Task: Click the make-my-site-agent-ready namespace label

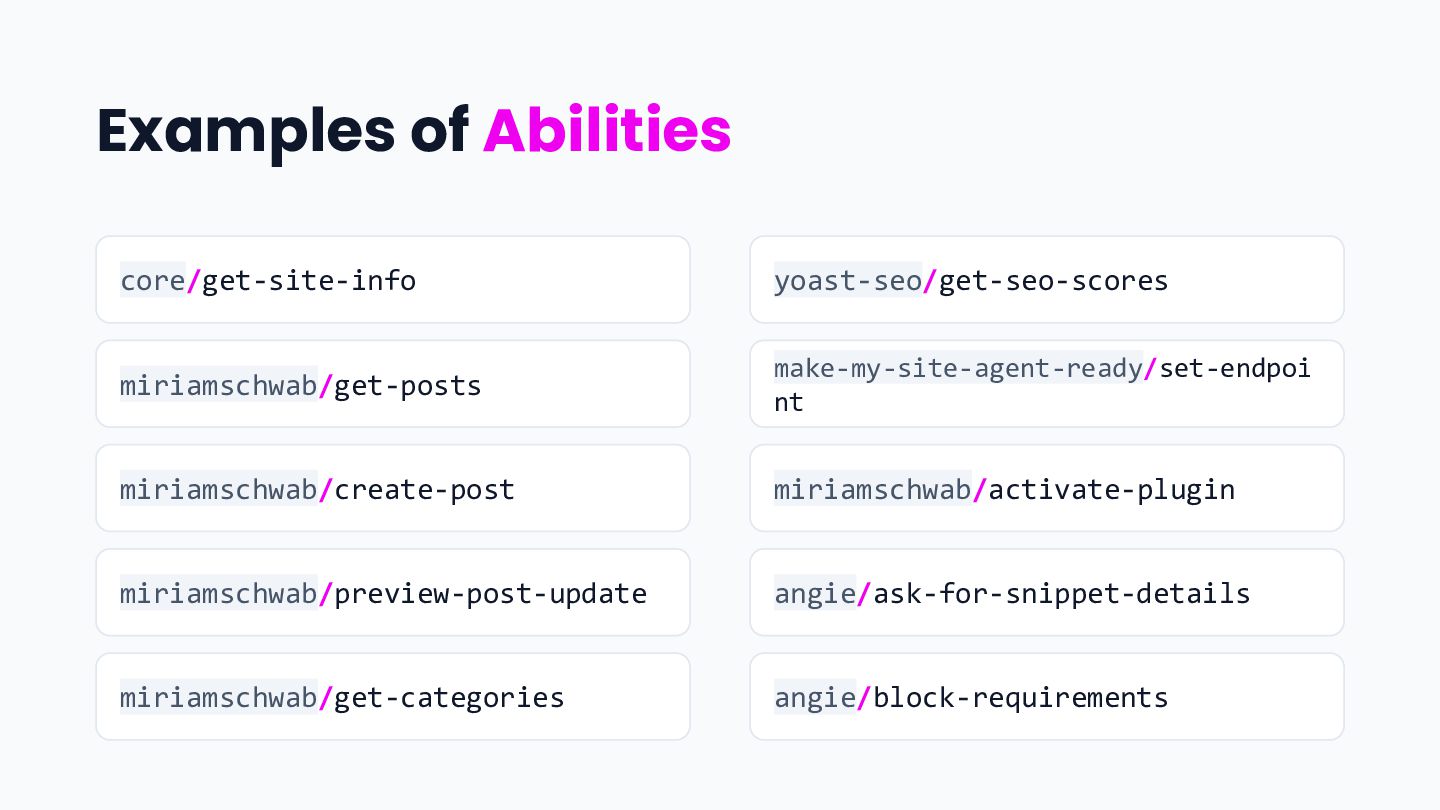Action: coord(958,368)
